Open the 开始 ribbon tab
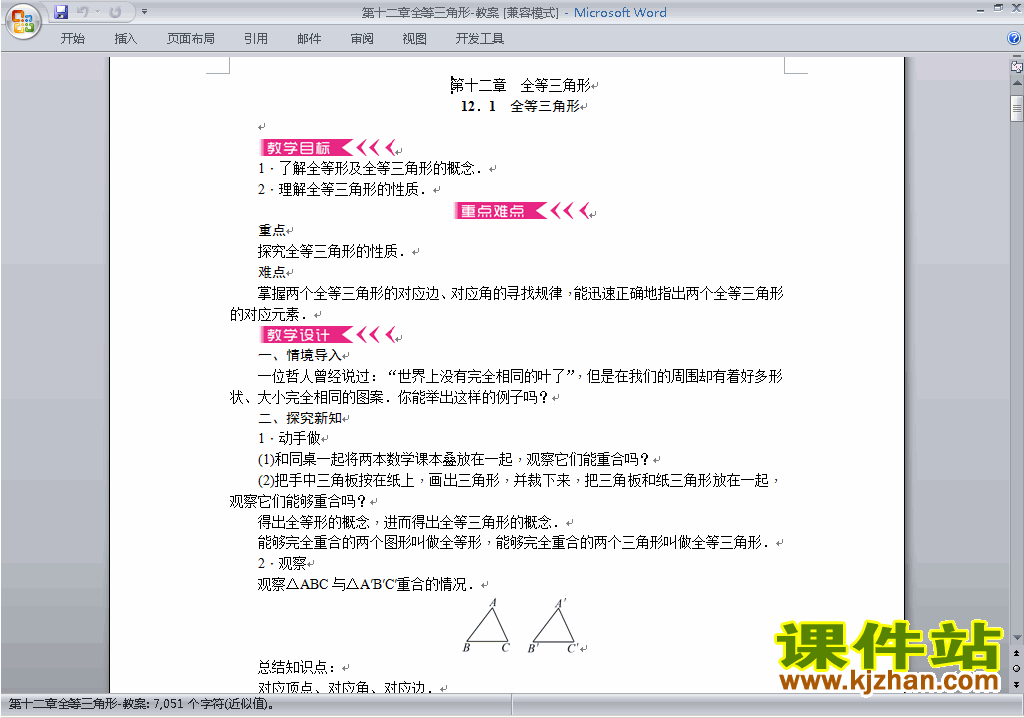This screenshot has height=718, width=1024. point(72,39)
